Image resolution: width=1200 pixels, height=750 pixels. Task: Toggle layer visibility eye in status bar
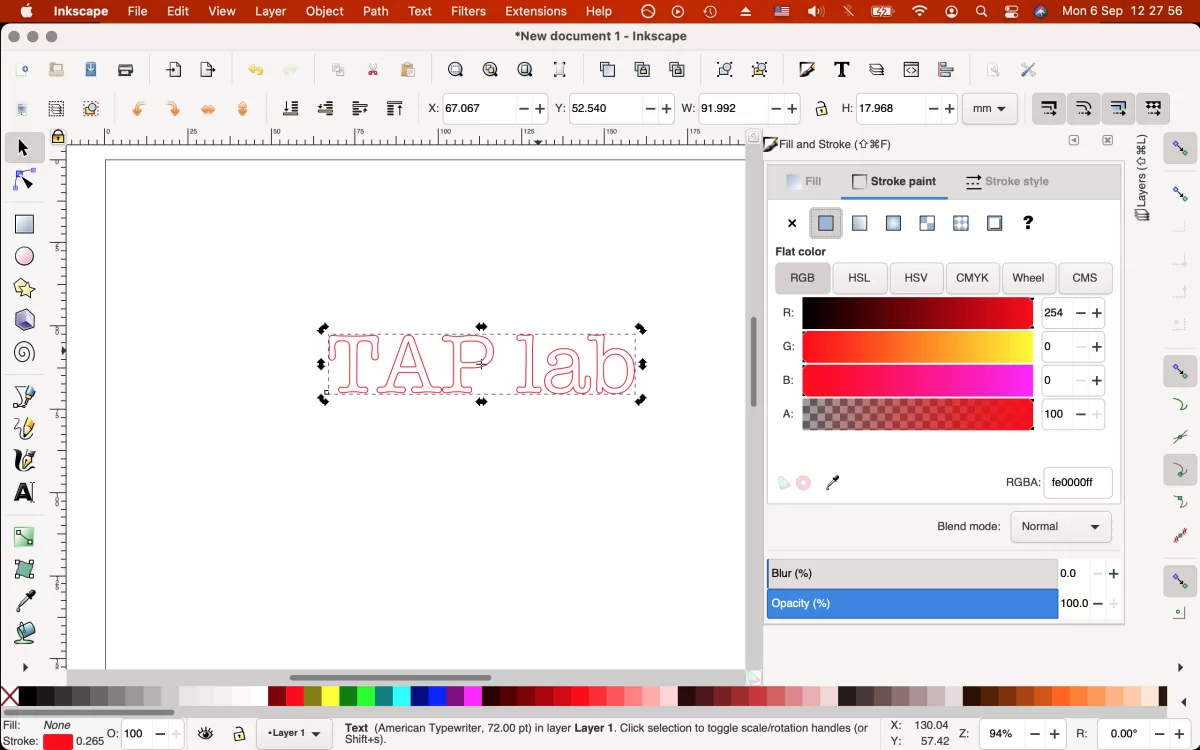tap(206, 734)
